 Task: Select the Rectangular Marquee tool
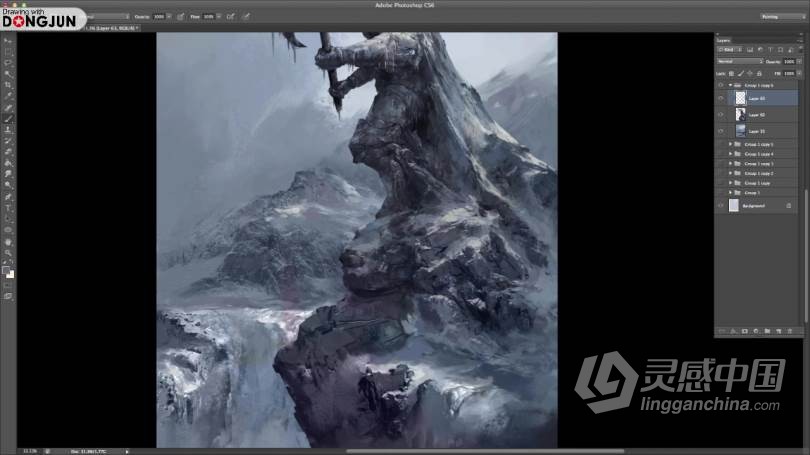(8, 52)
